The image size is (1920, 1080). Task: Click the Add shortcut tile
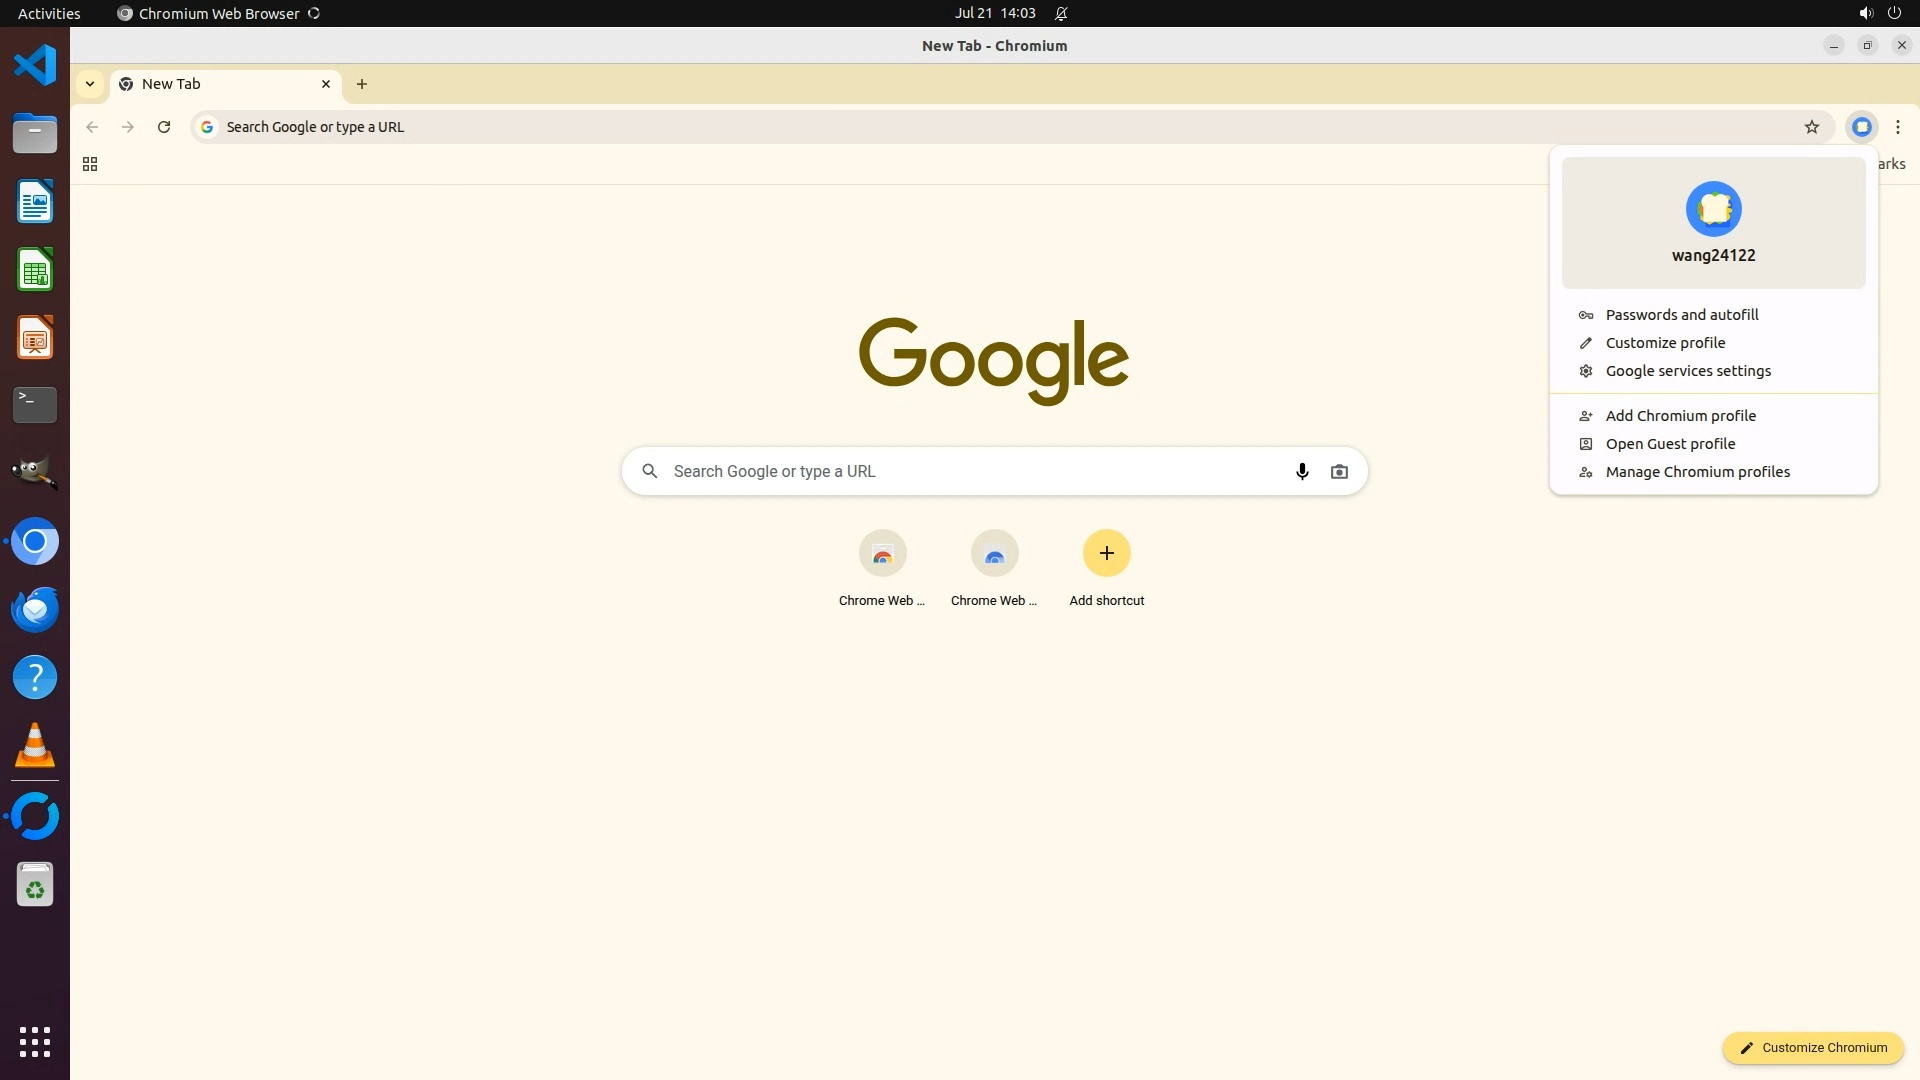point(1106,553)
